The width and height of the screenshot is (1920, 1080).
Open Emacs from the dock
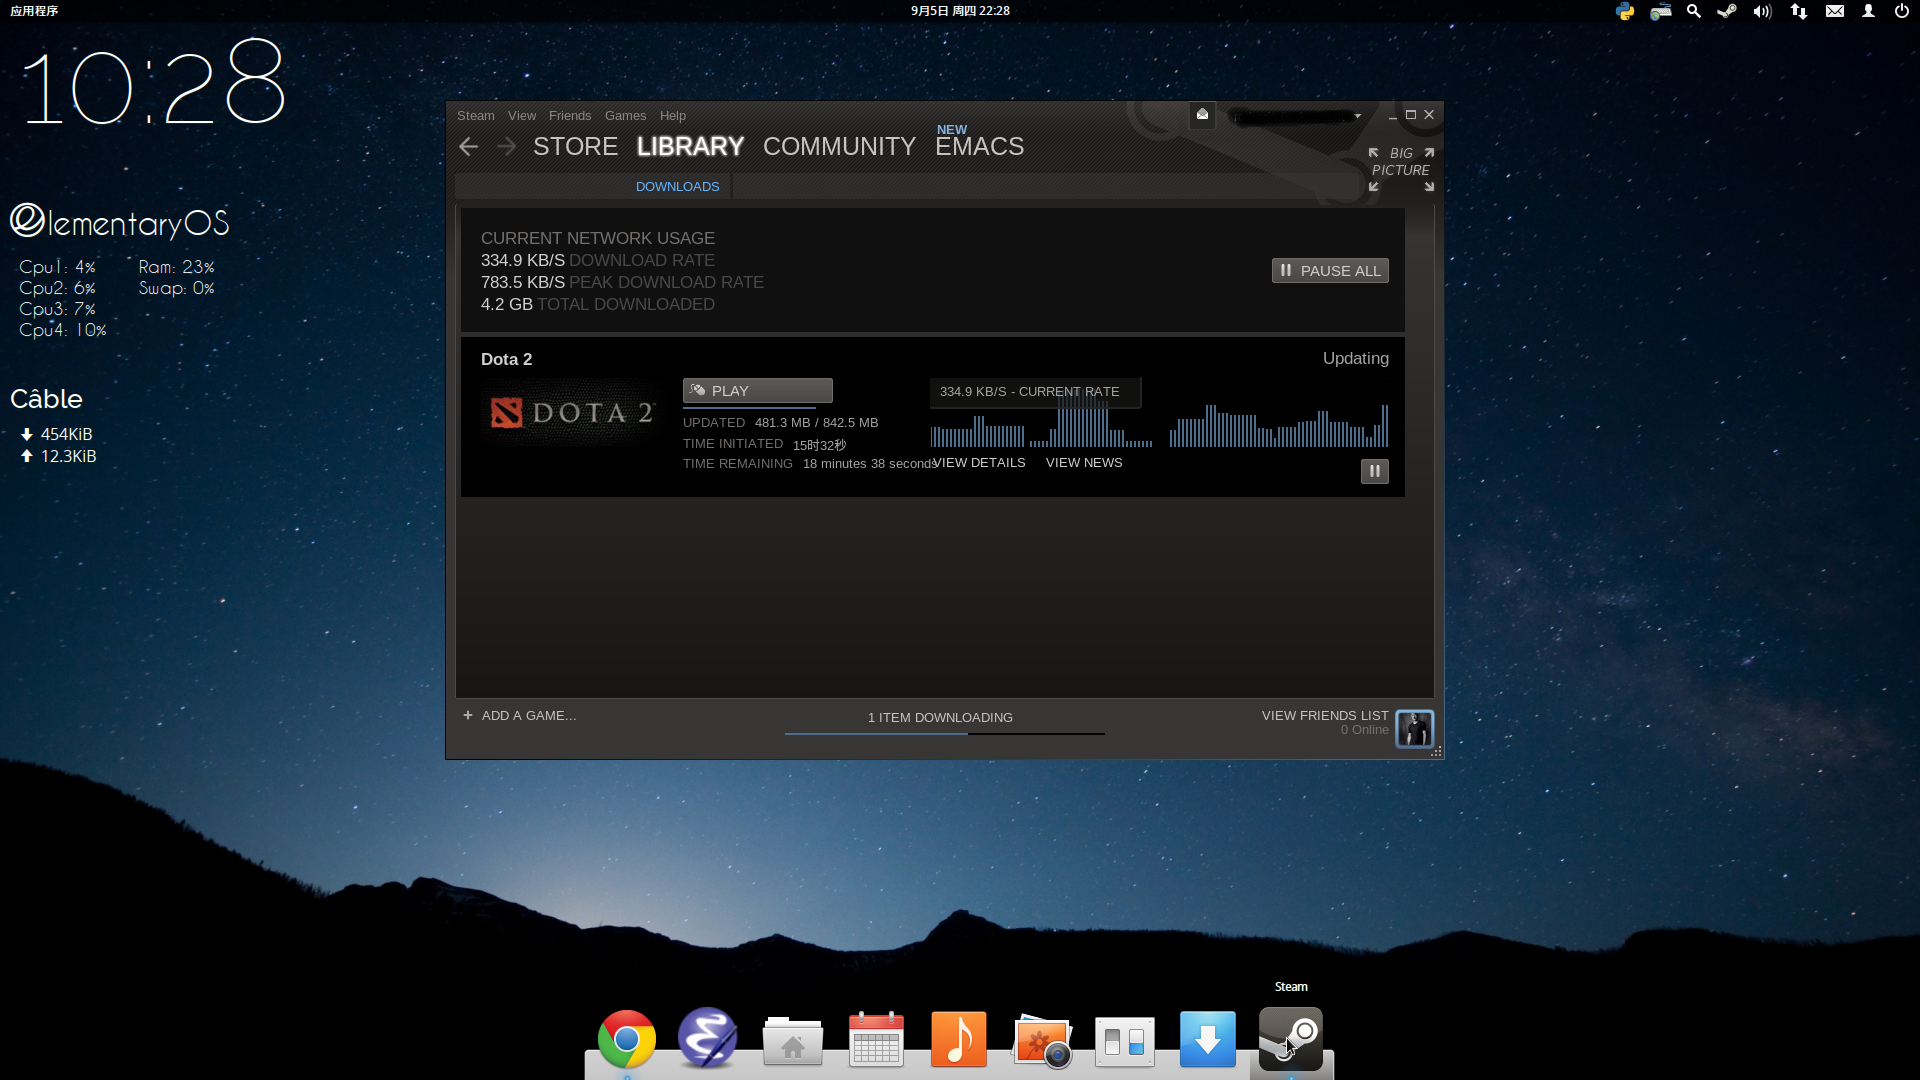click(707, 1038)
